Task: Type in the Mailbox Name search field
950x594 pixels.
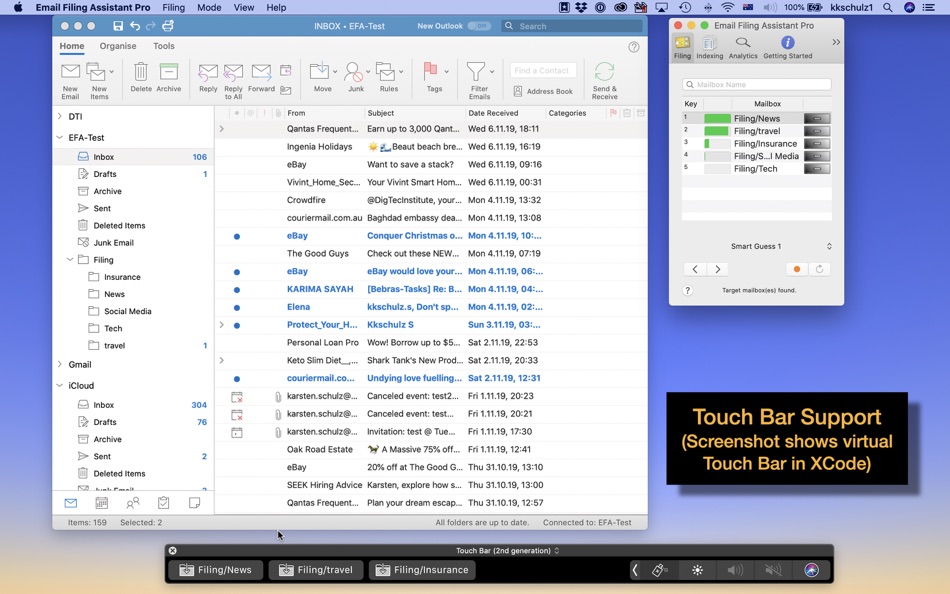Action: (x=756, y=84)
